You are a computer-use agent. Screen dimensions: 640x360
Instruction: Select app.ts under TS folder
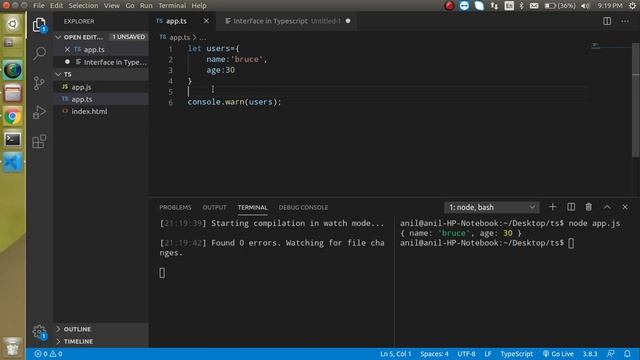click(101, 99)
